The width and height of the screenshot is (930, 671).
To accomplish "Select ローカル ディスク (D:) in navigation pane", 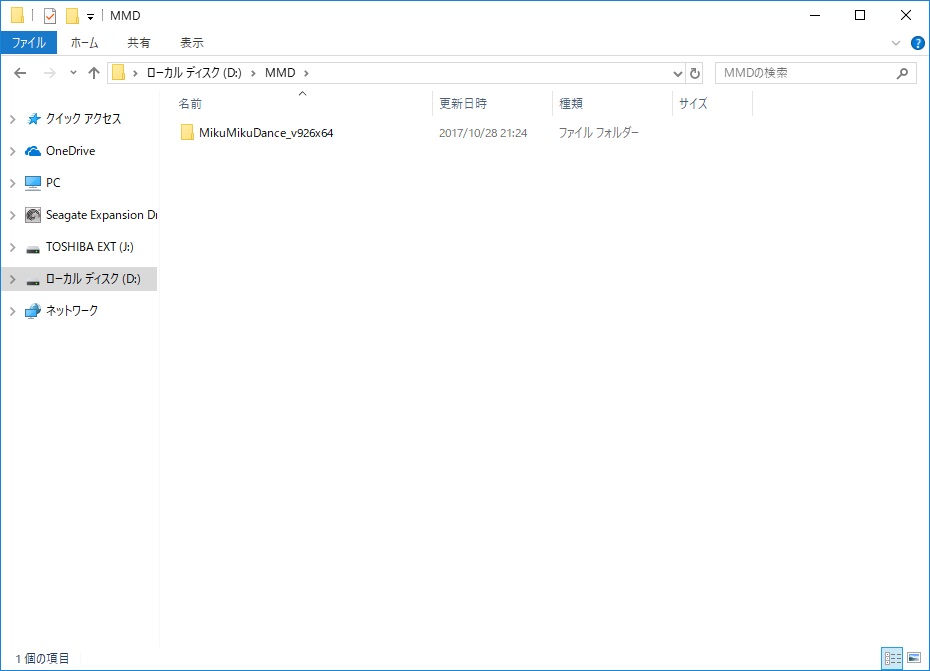I will (x=93, y=279).
